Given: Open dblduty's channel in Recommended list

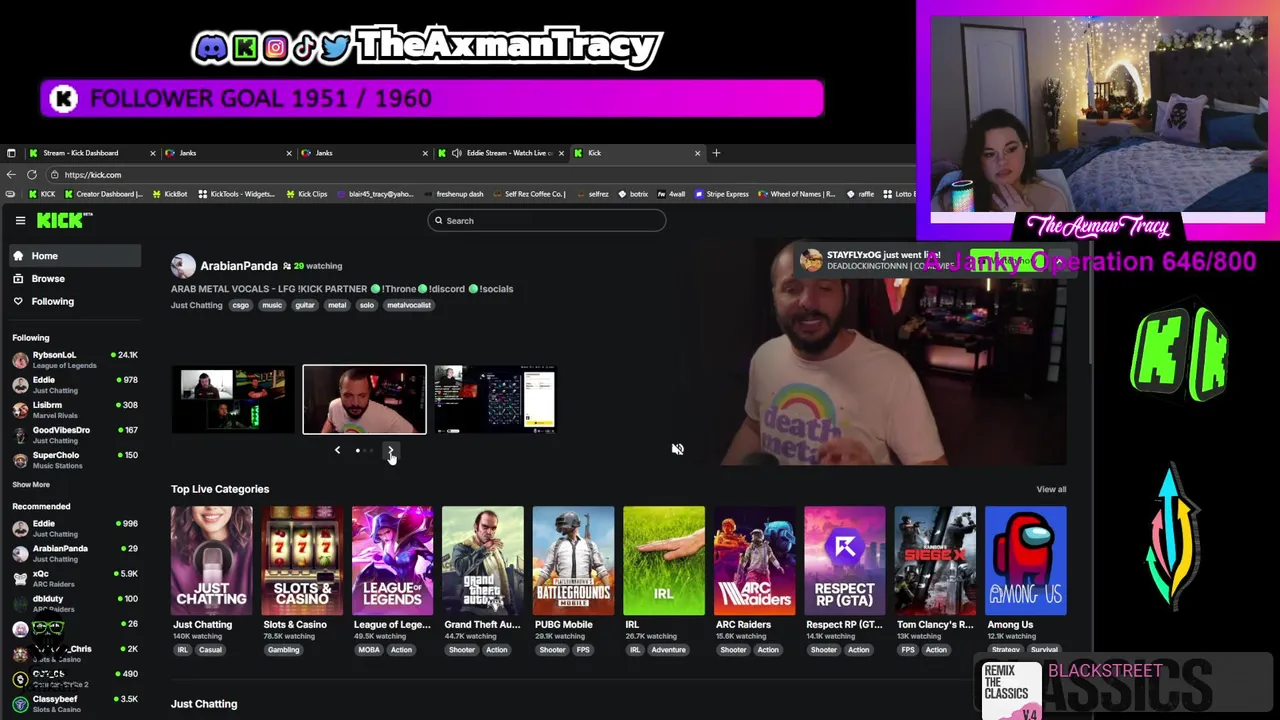Looking at the screenshot, I should [x=74, y=603].
